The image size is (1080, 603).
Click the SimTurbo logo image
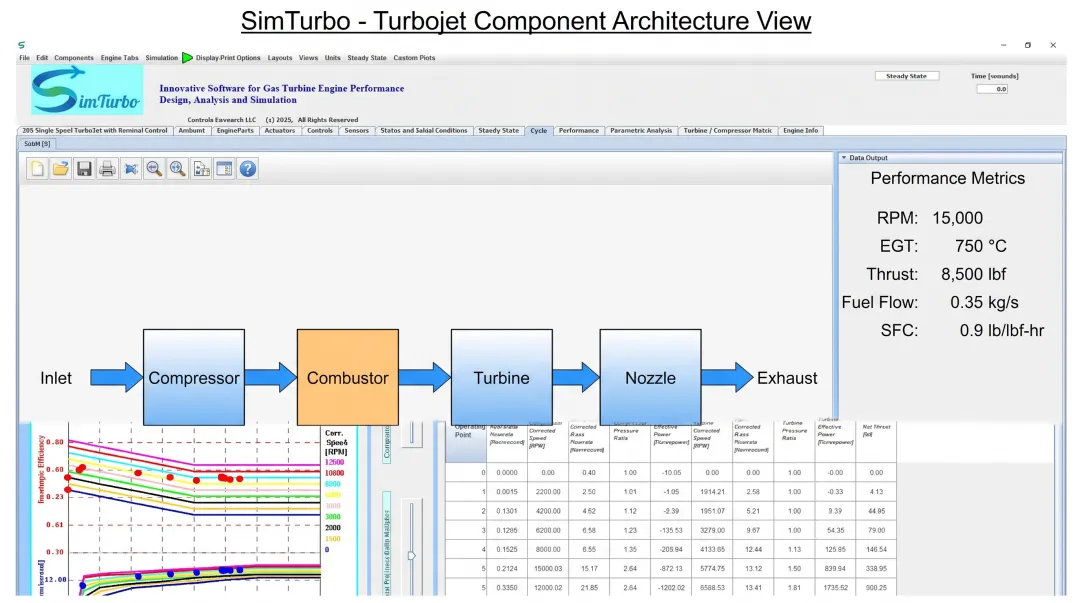point(87,90)
